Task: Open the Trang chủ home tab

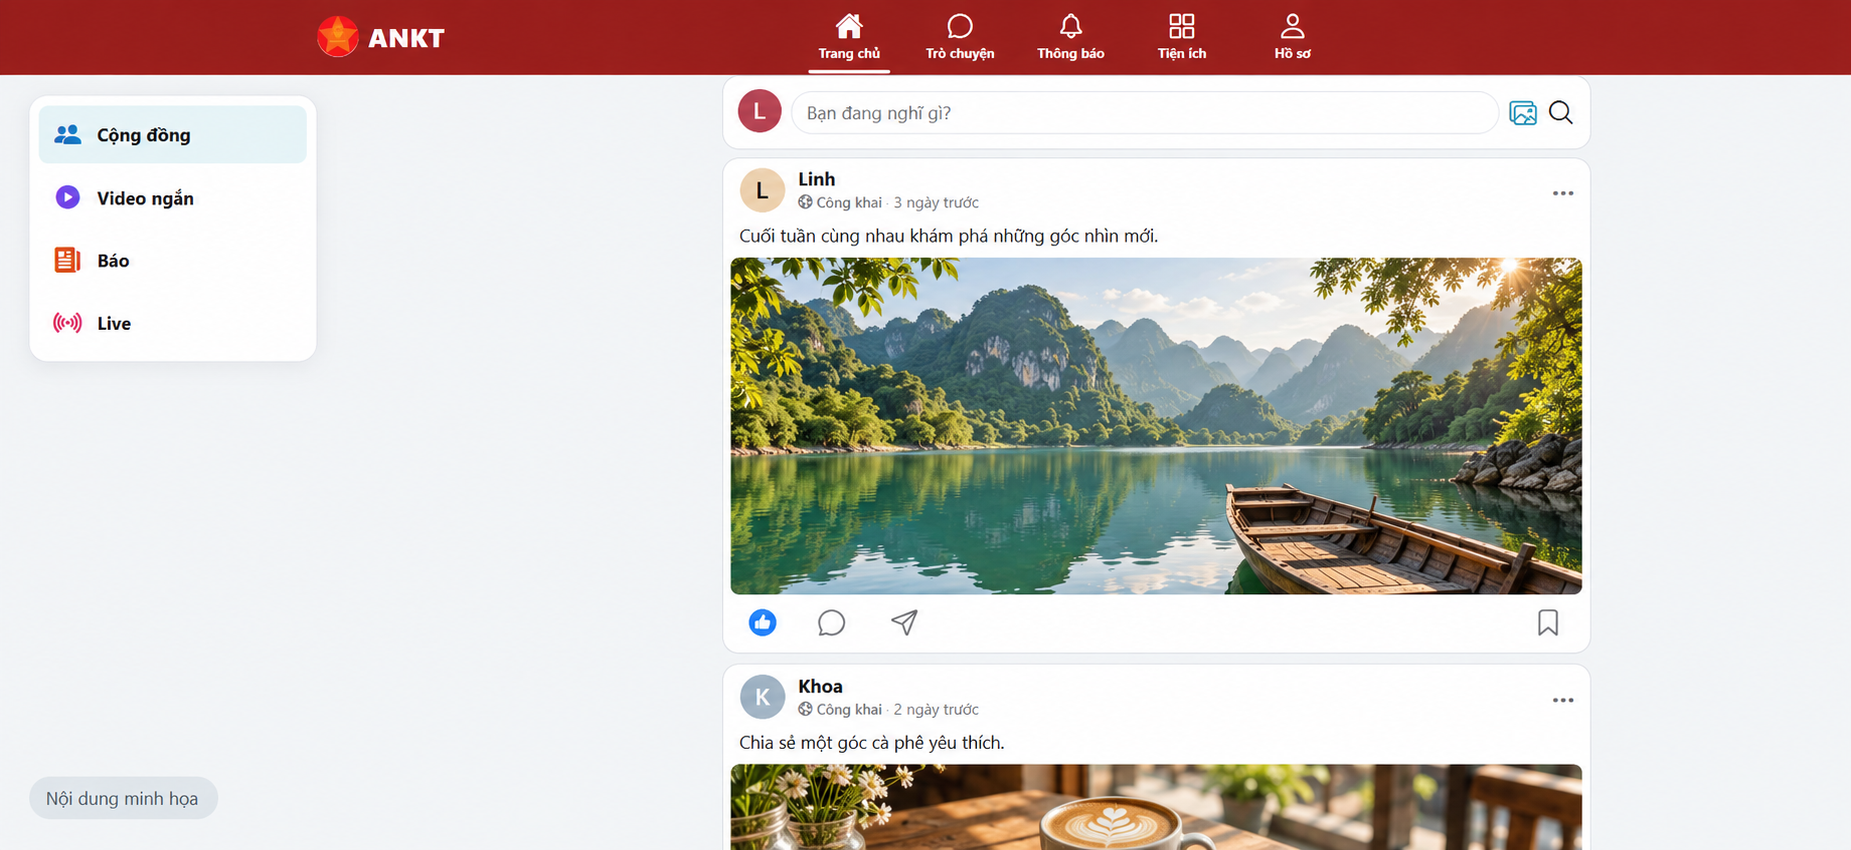Action: coord(849,37)
